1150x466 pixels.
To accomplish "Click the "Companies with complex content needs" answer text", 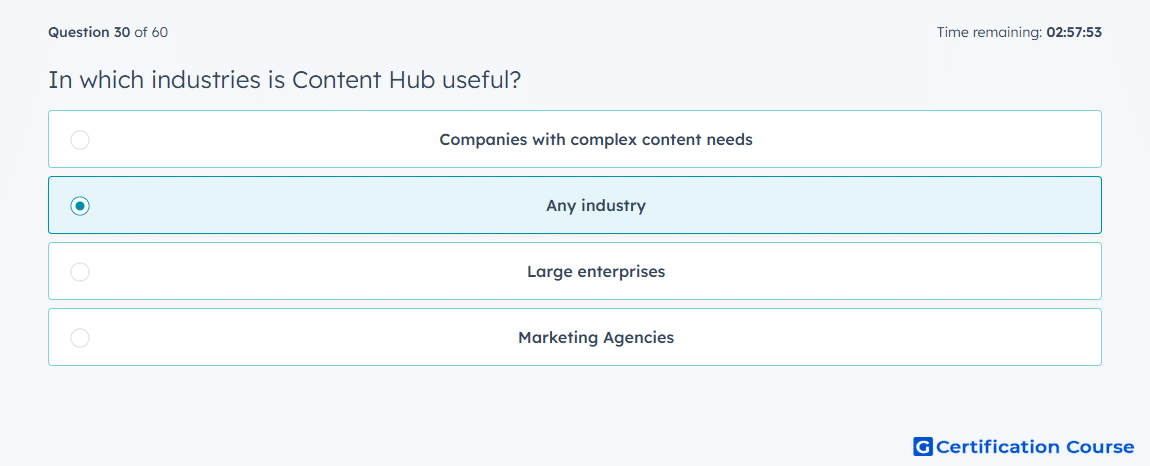I will point(596,139).
